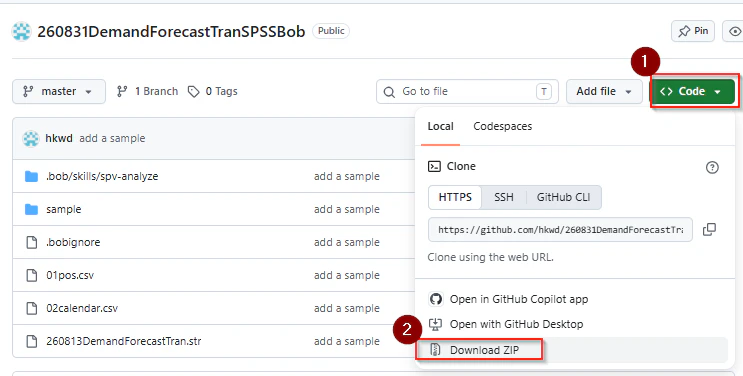The width and height of the screenshot is (743, 376).
Task: Click the file icon beside 01pos.csv
Action: [x=31, y=275]
